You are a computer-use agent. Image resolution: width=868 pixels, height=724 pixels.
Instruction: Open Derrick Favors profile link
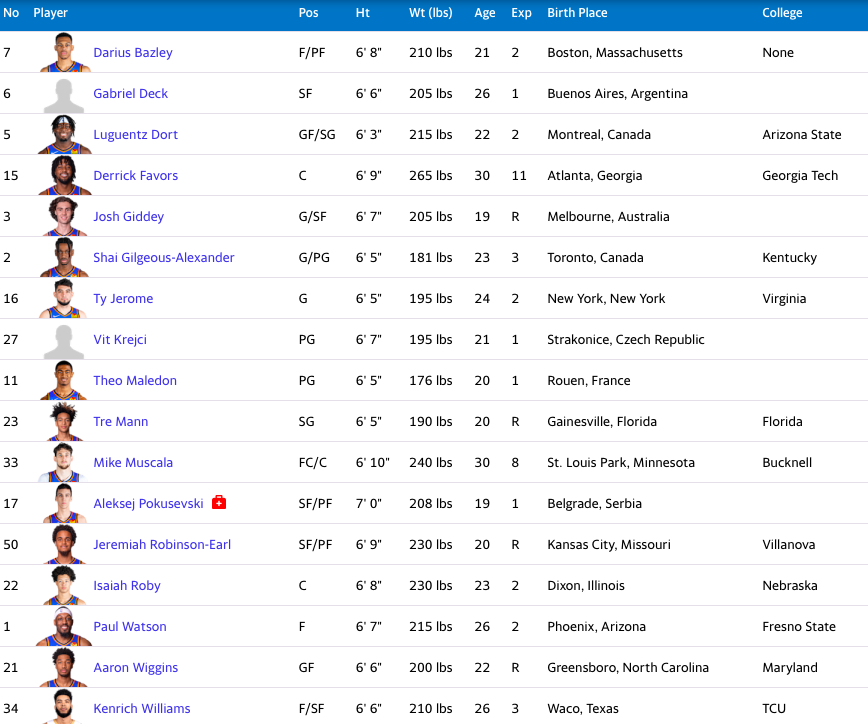136,175
